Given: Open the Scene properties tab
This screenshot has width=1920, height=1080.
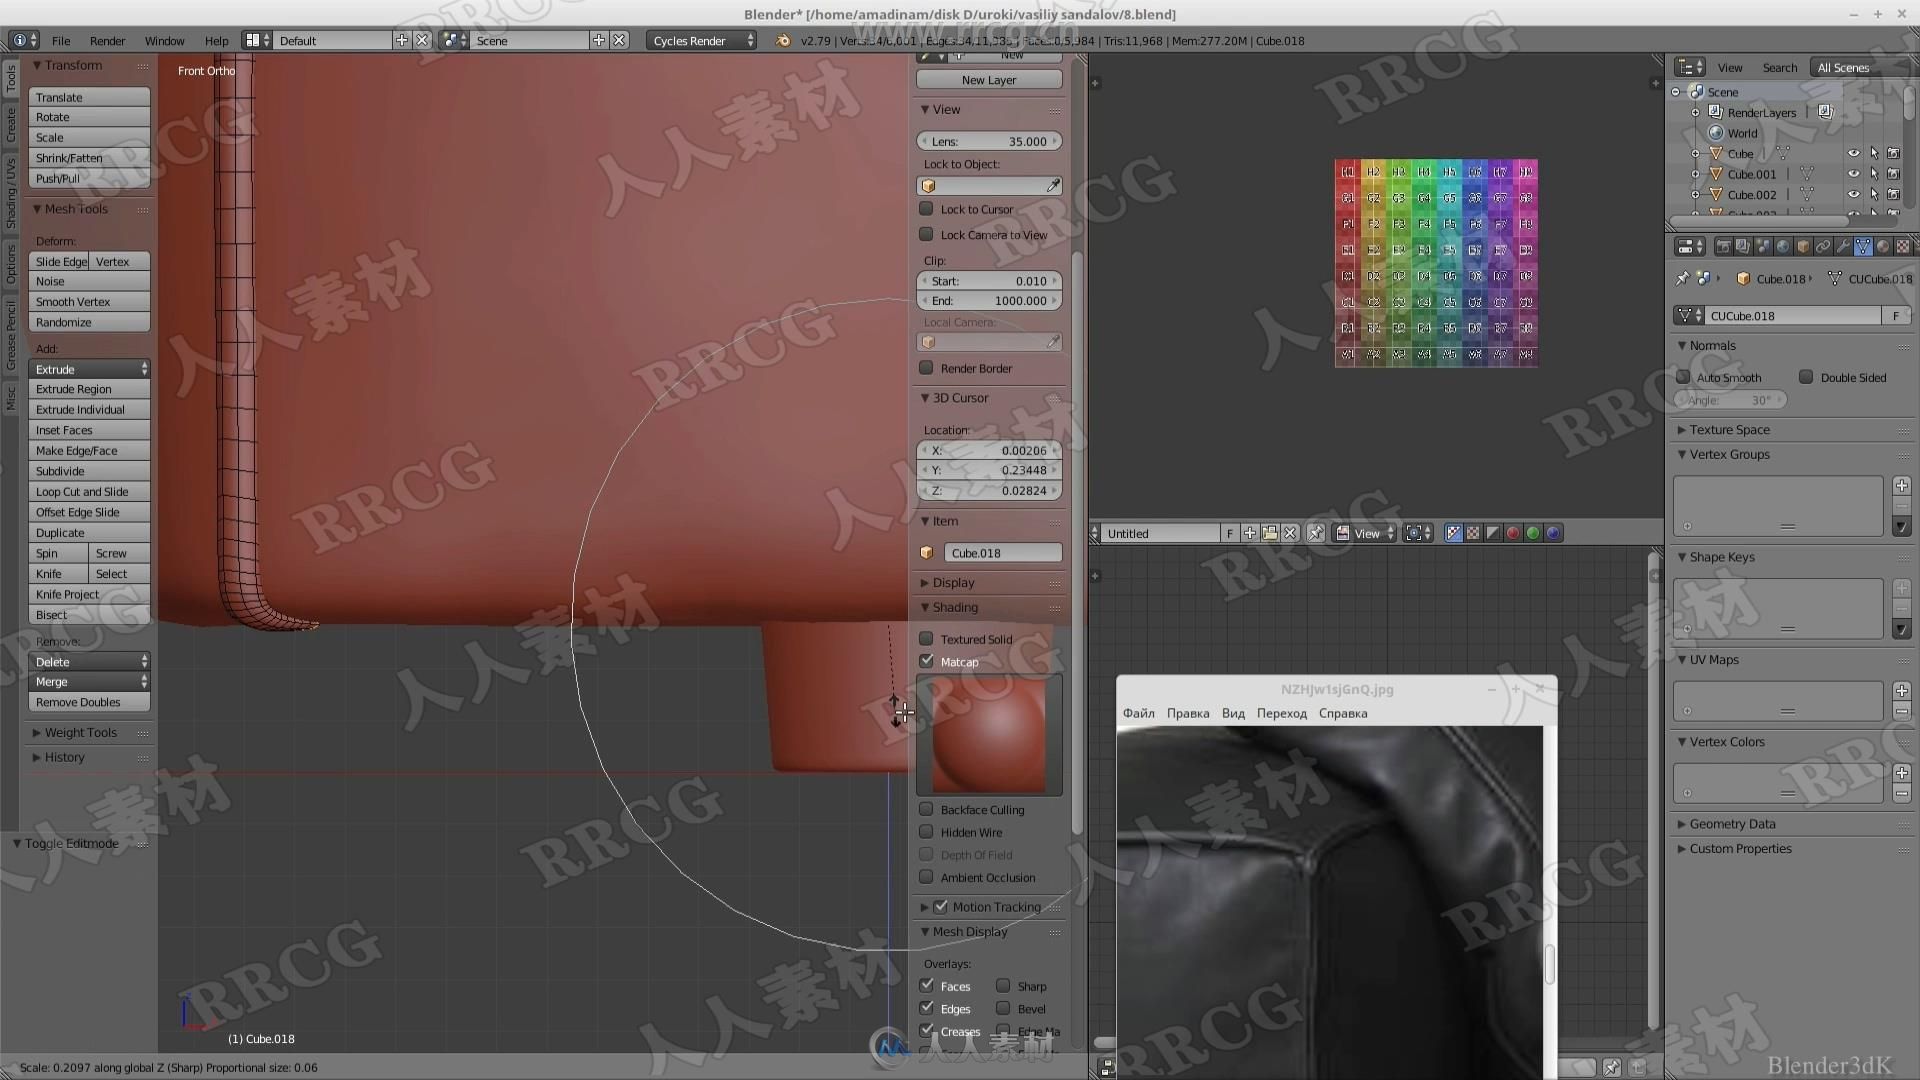Looking at the screenshot, I should [x=1763, y=246].
